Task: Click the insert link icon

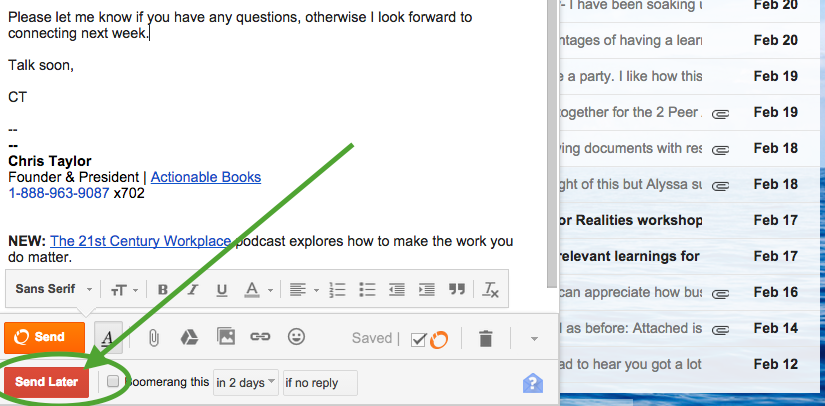Action: click(260, 338)
